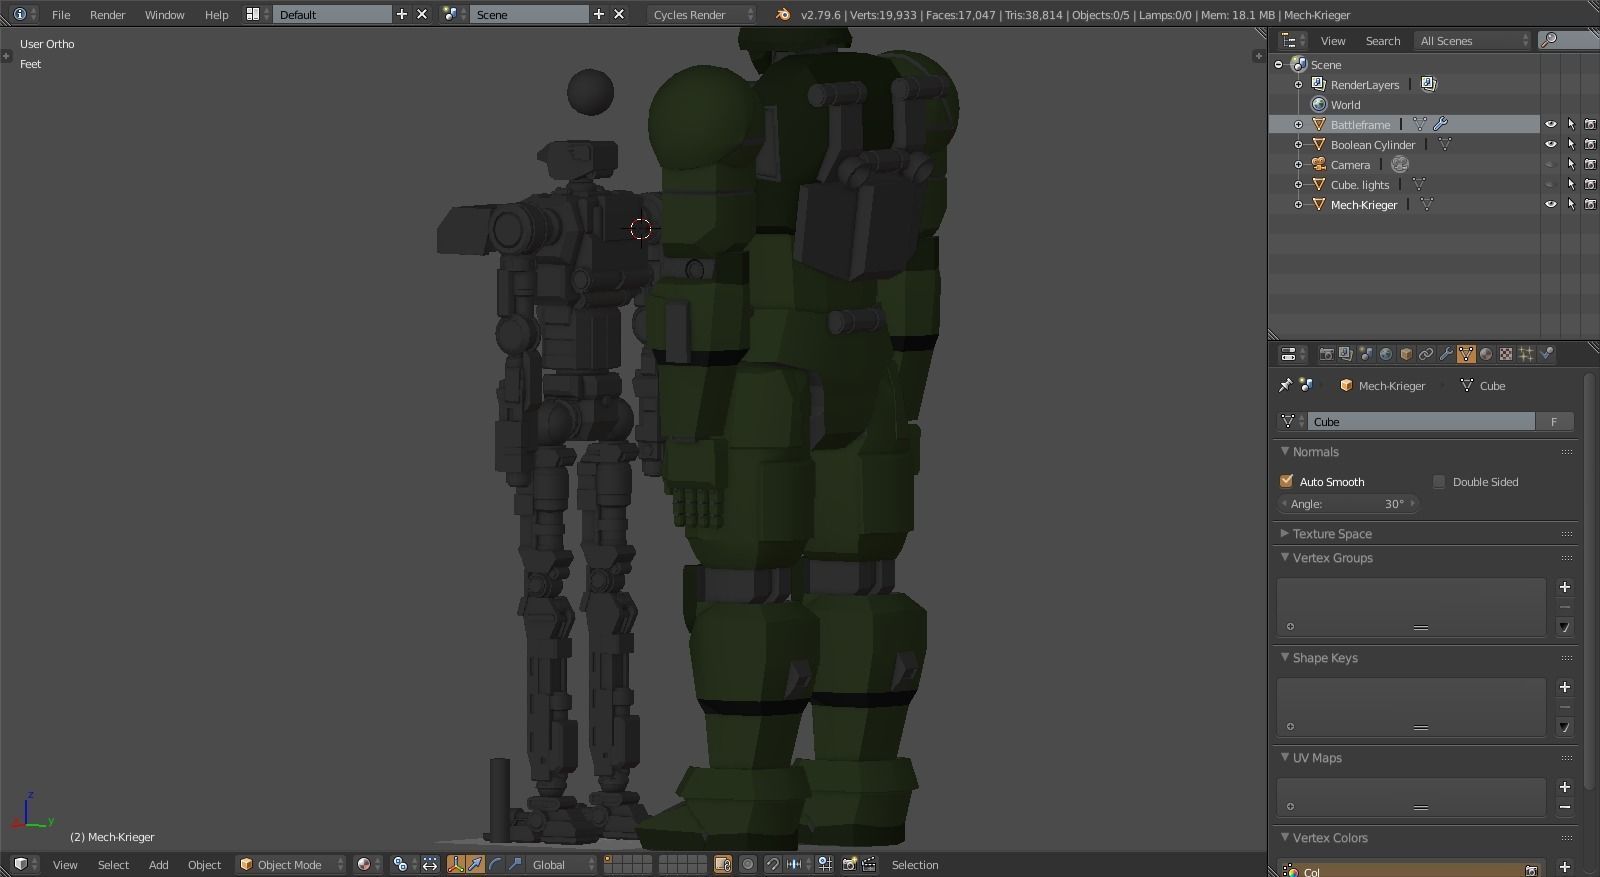This screenshot has height=877, width=1600.
Task: Select the rotate manipulator arc icon
Action: click(x=495, y=865)
